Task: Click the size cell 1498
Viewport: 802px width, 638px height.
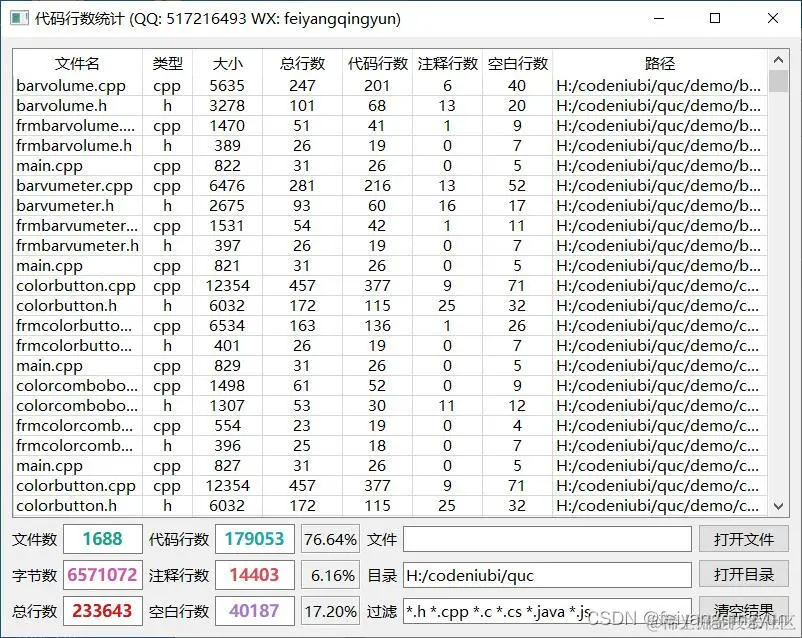Action: pos(227,386)
